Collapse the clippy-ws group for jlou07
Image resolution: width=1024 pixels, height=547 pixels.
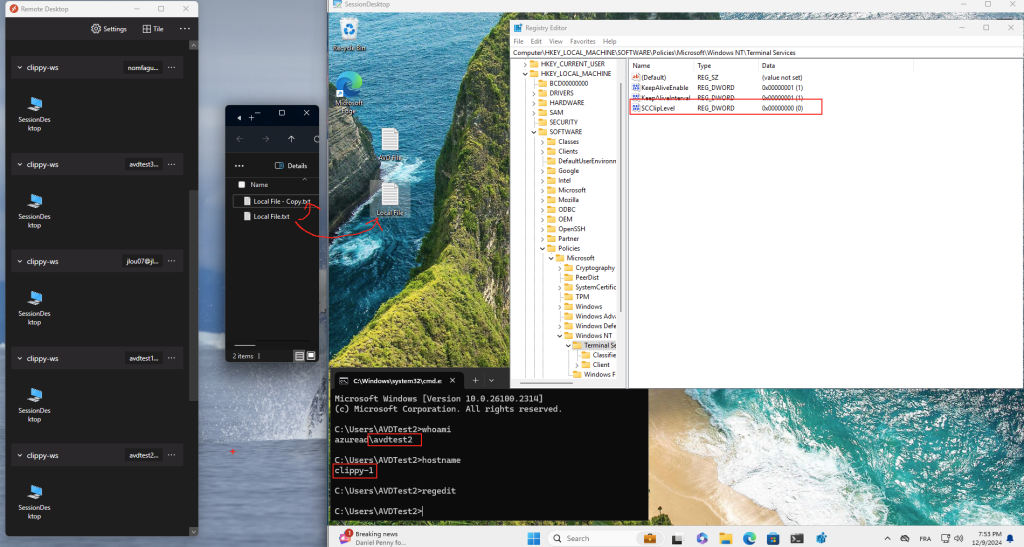[20, 261]
